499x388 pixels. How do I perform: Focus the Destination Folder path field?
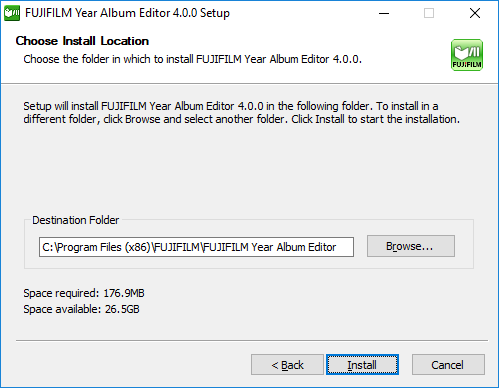pyautogui.click(x=196, y=247)
